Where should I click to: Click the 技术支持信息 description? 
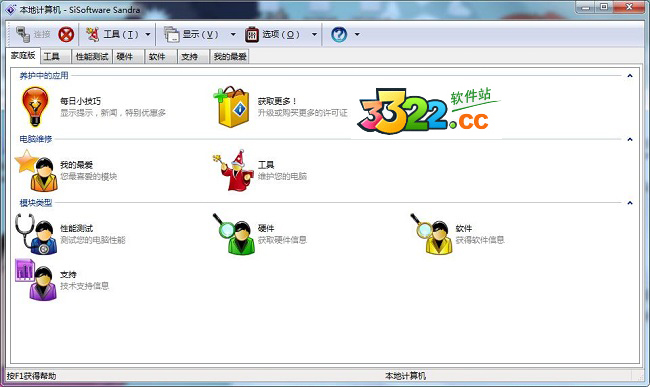coord(85,286)
